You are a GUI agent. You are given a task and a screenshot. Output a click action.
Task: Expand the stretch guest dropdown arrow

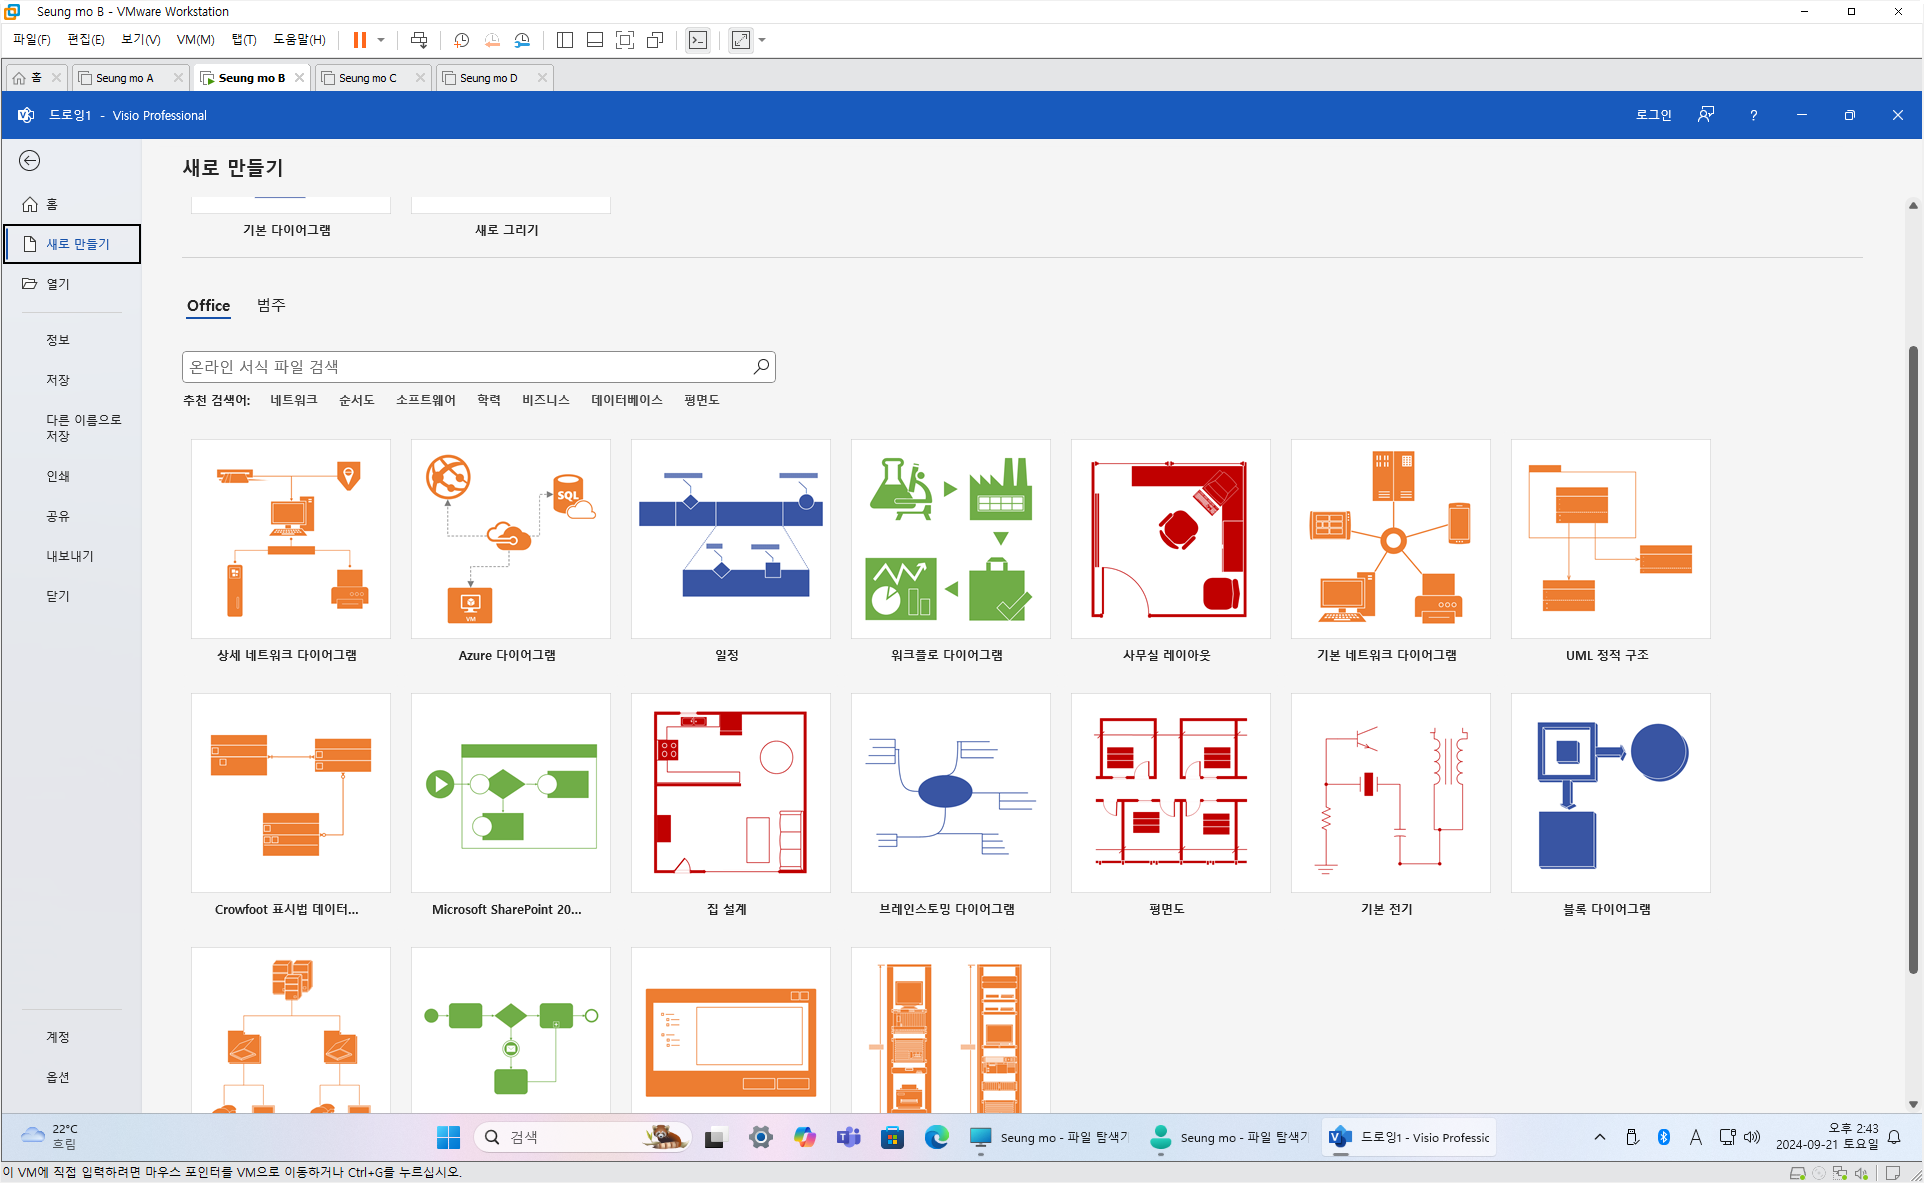[x=762, y=40]
